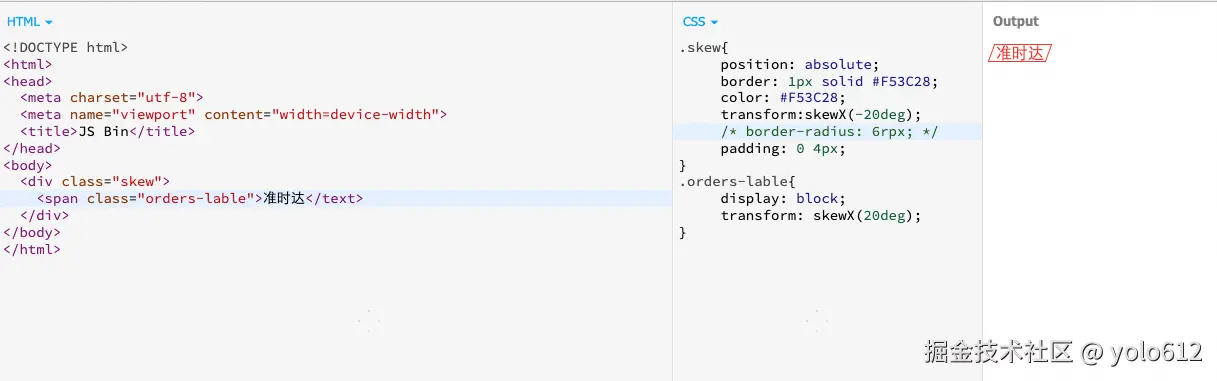The height and width of the screenshot is (381, 1217).
Task: Click the '<body>' opening tag line
Action: 28,165
